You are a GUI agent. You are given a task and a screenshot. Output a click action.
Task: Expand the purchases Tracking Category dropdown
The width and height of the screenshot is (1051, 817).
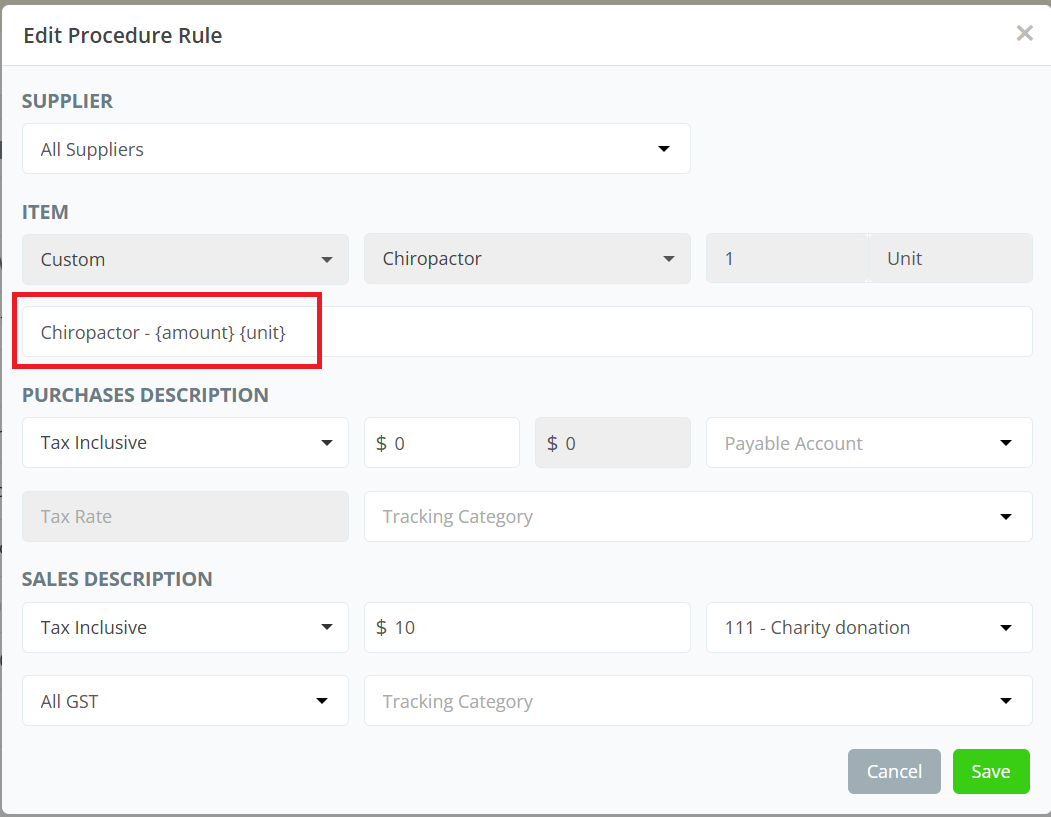pyautogui.click(x=698, y=517)
